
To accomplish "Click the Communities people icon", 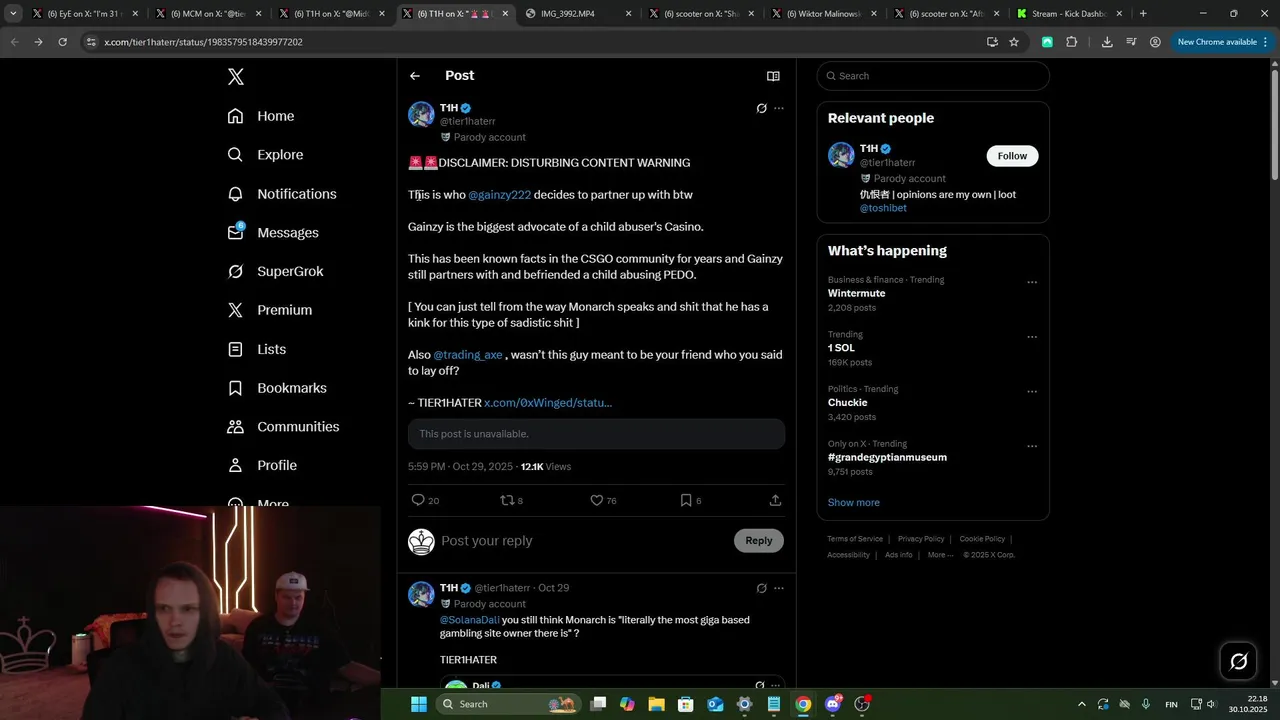I will pyautogui.click(x=235, y=427).
